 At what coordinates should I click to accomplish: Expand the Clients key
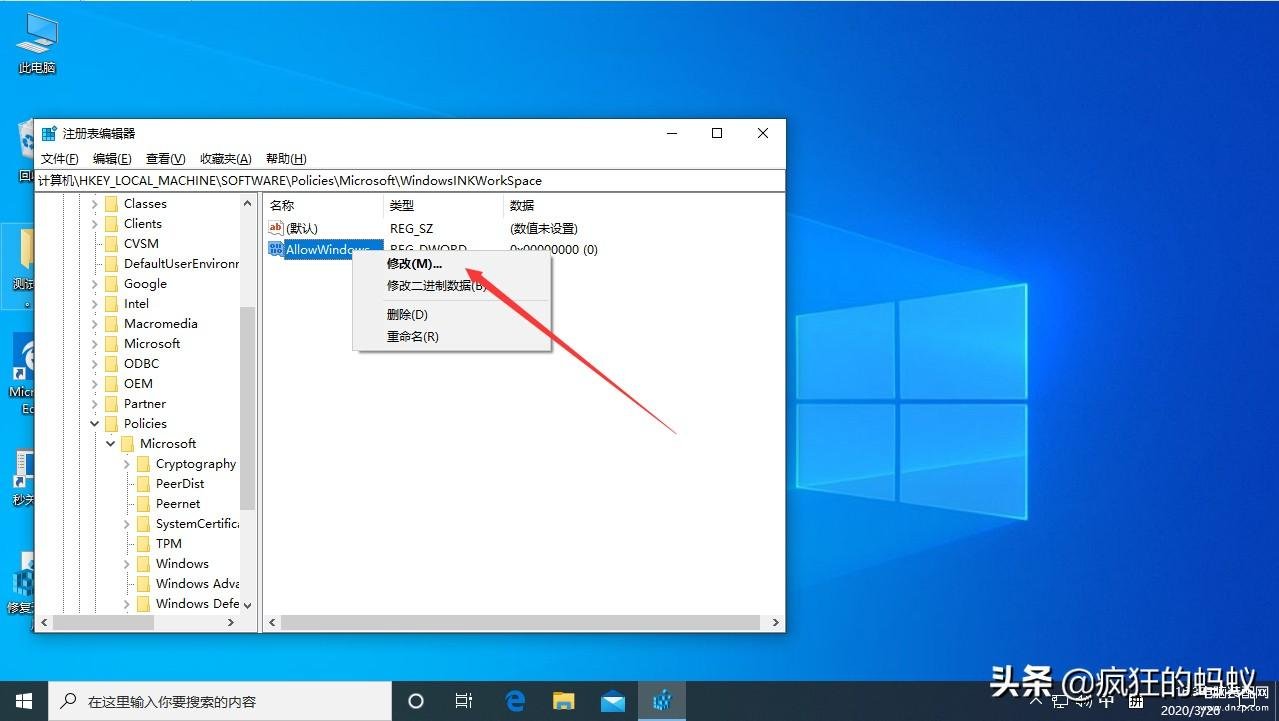coord(95,224)
